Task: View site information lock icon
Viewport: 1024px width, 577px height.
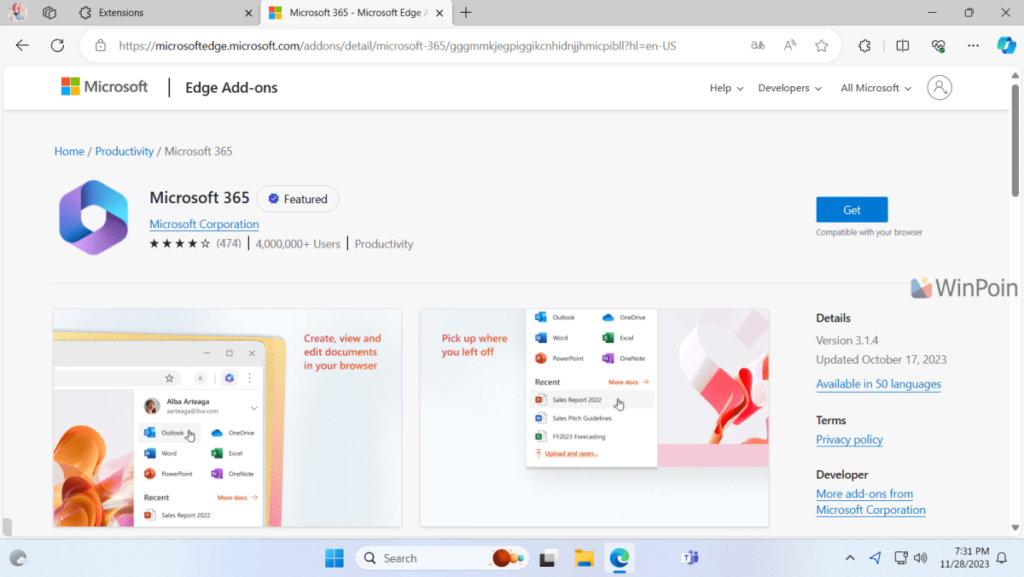Action: [100, 46]
